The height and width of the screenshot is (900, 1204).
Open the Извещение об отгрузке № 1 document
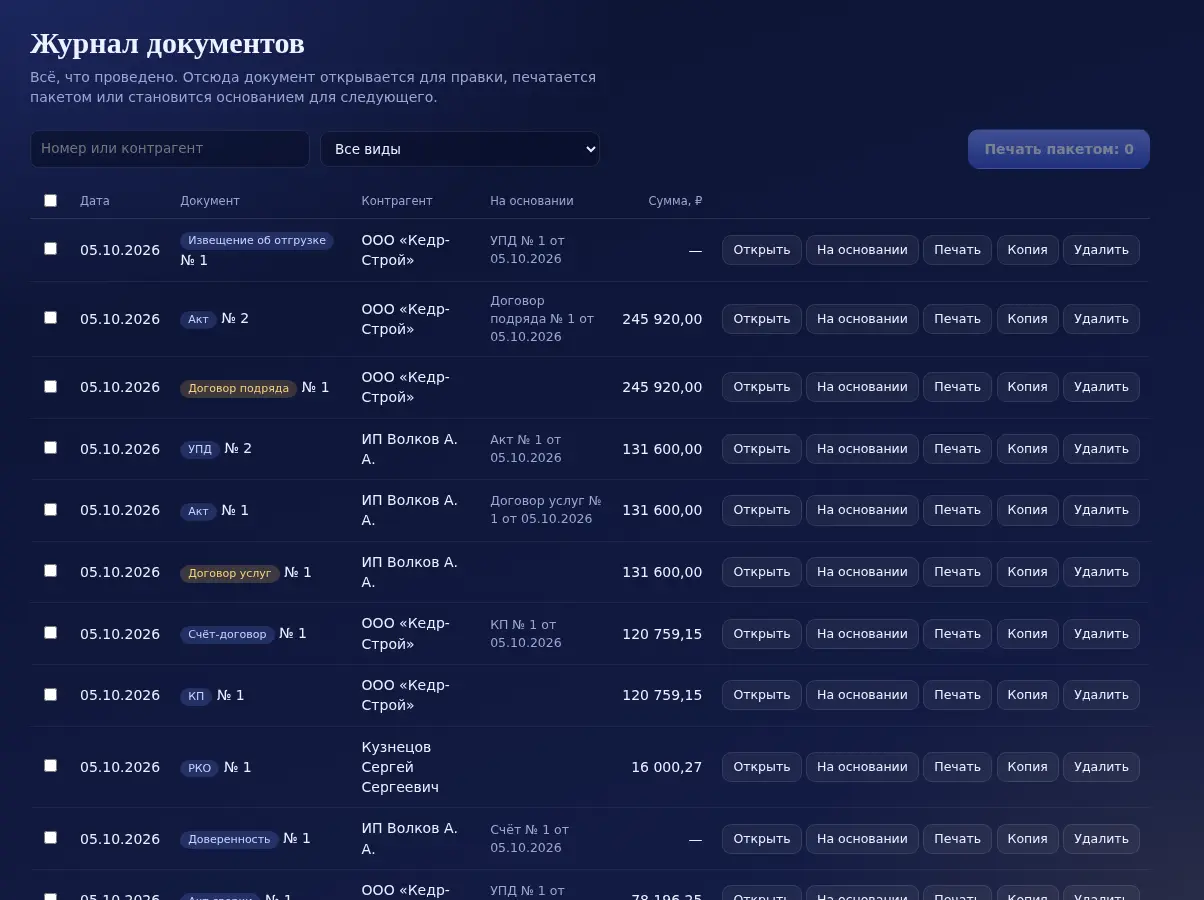(x=762, y=250)
